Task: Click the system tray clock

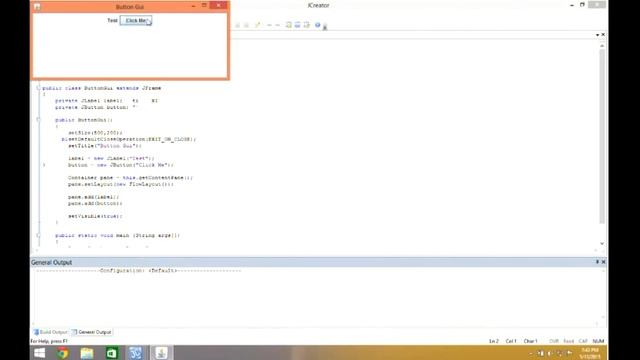Action: [x=590, y=353]
